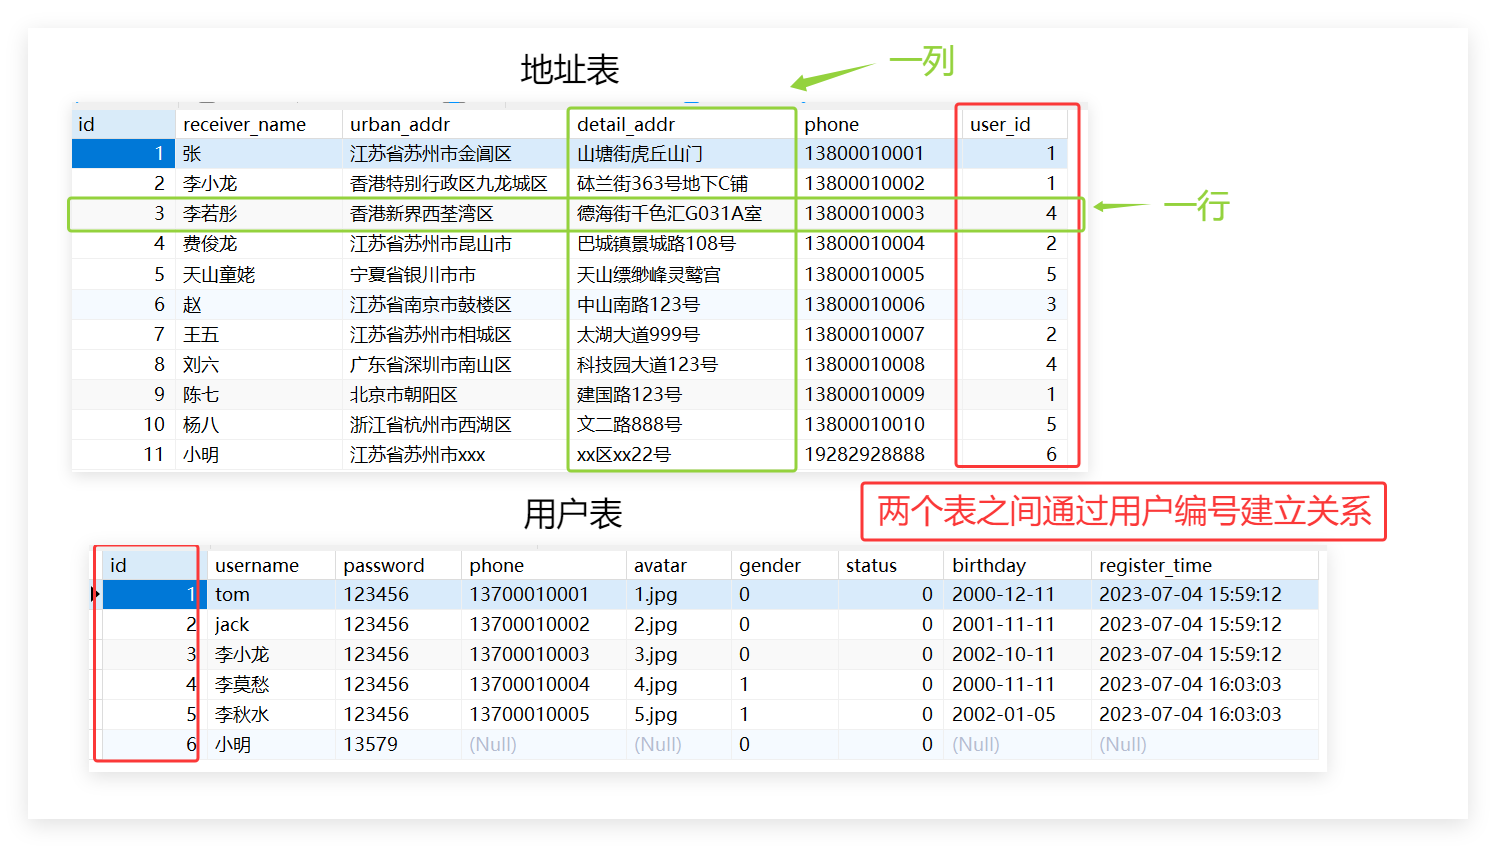The height and width of the screenshot is (847, 1496).
Task: Select the current row indicator for tom
Action: coord(95,594)
